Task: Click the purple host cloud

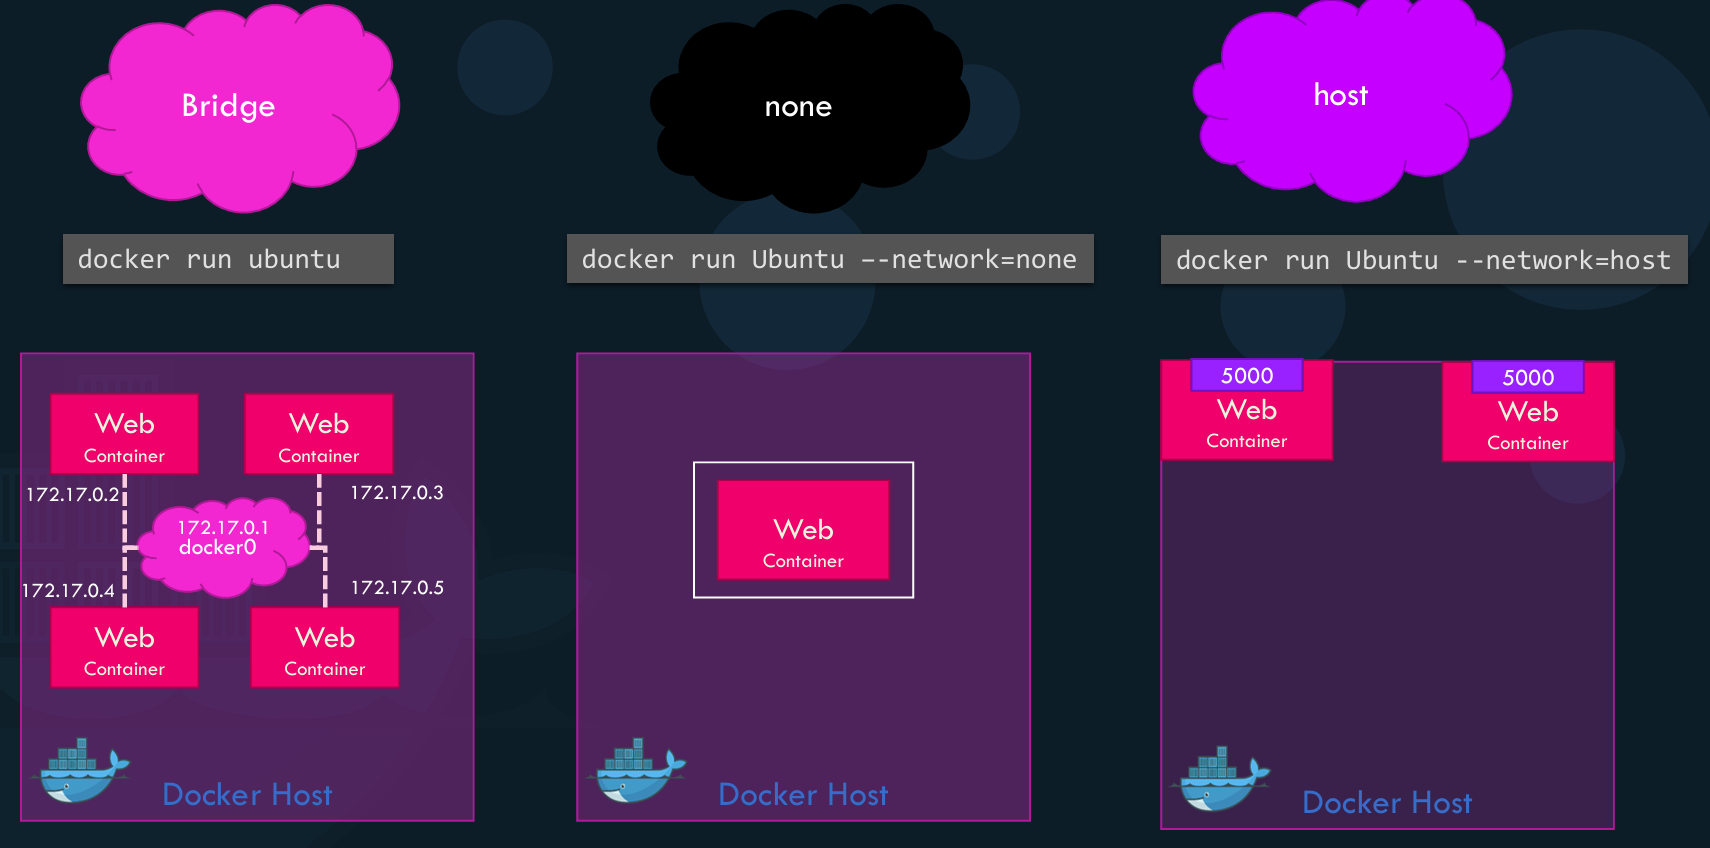Action: tap(1348, 97)
